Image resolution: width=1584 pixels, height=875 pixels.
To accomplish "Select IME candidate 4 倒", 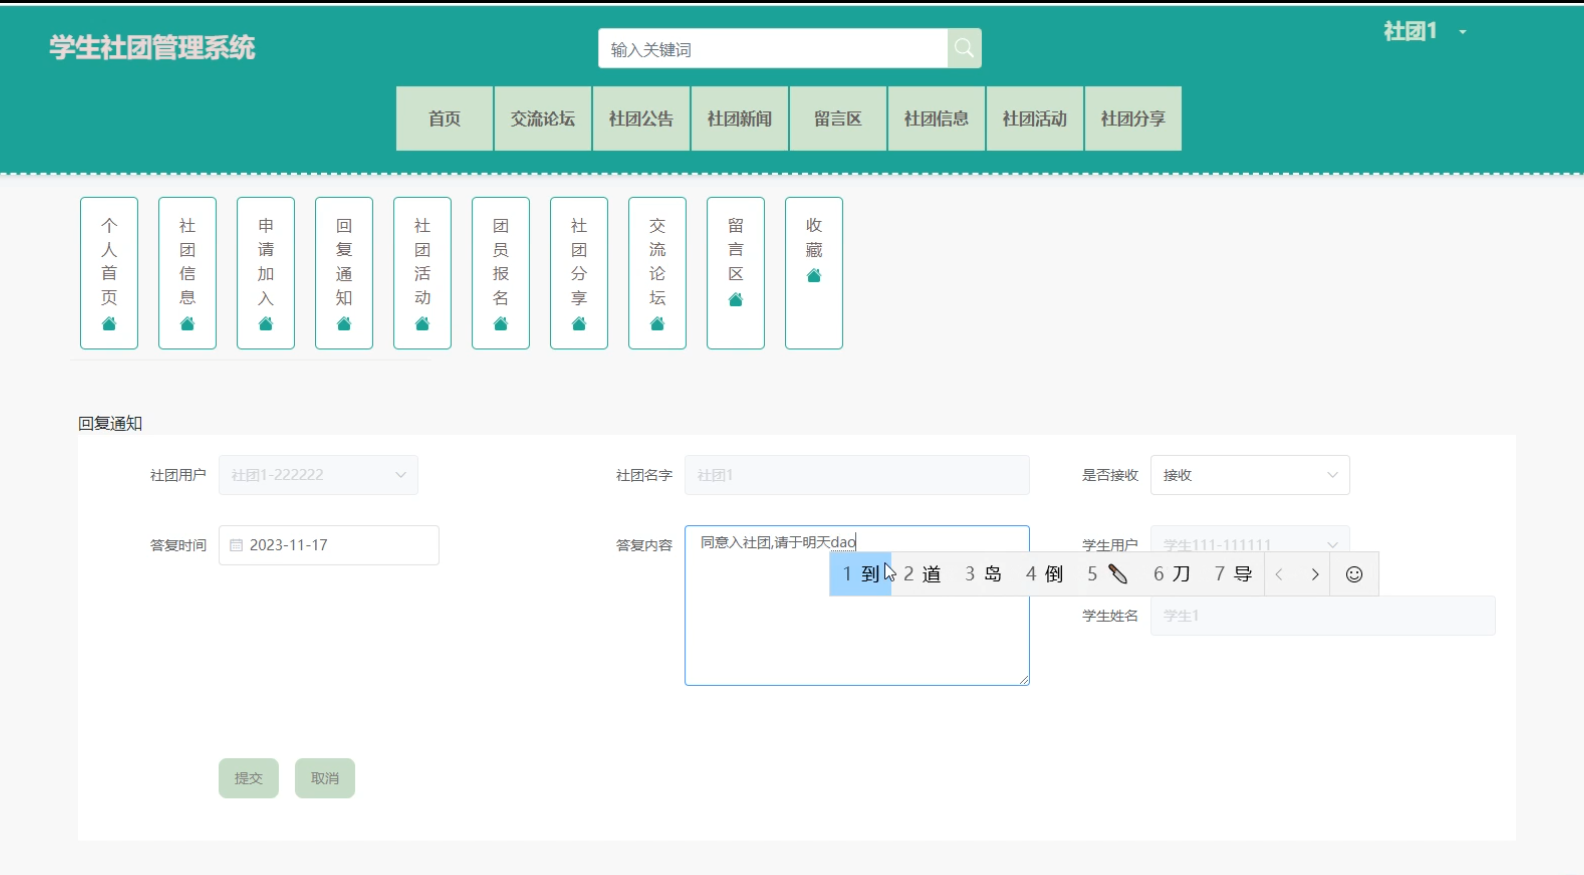I will coord(1044,574).
